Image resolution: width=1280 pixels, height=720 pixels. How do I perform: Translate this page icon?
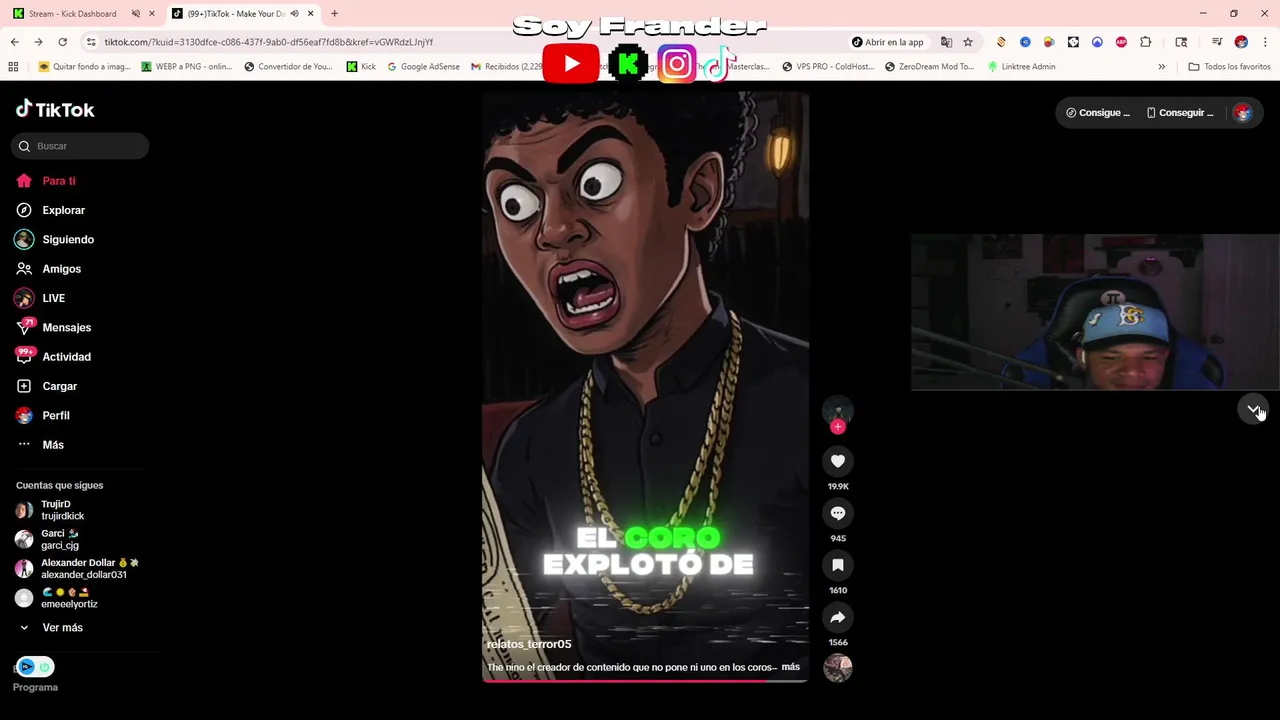click(946, 42)
